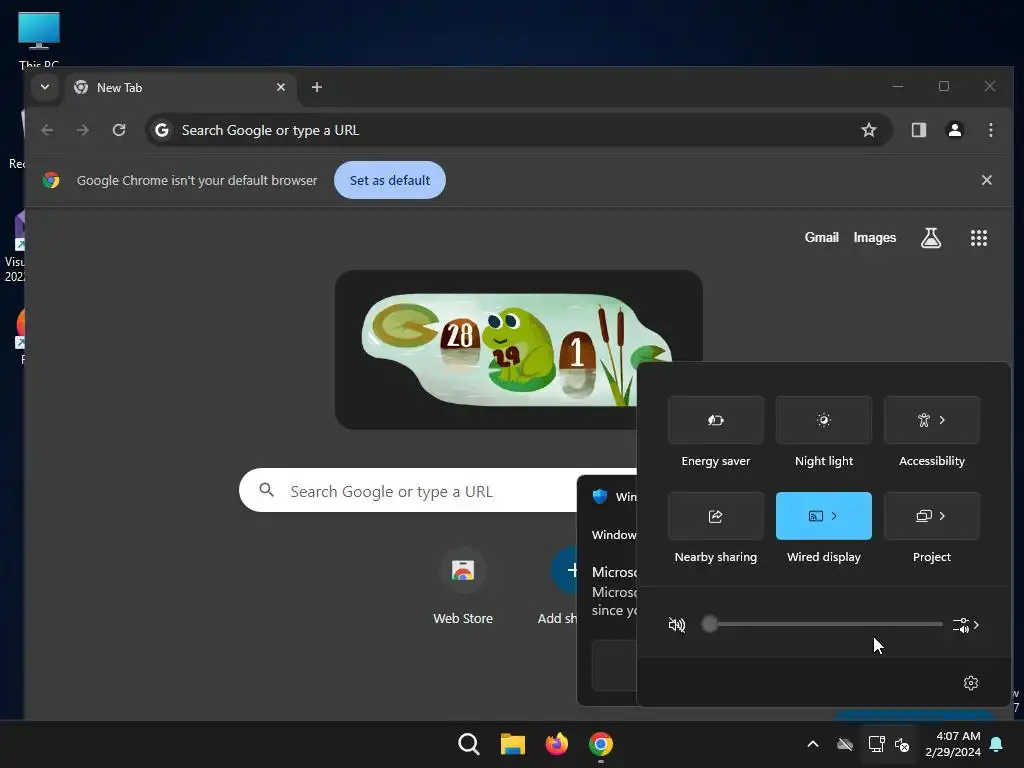
Task: Open Windows taskbar Search icon
Action: coord(468,744)
